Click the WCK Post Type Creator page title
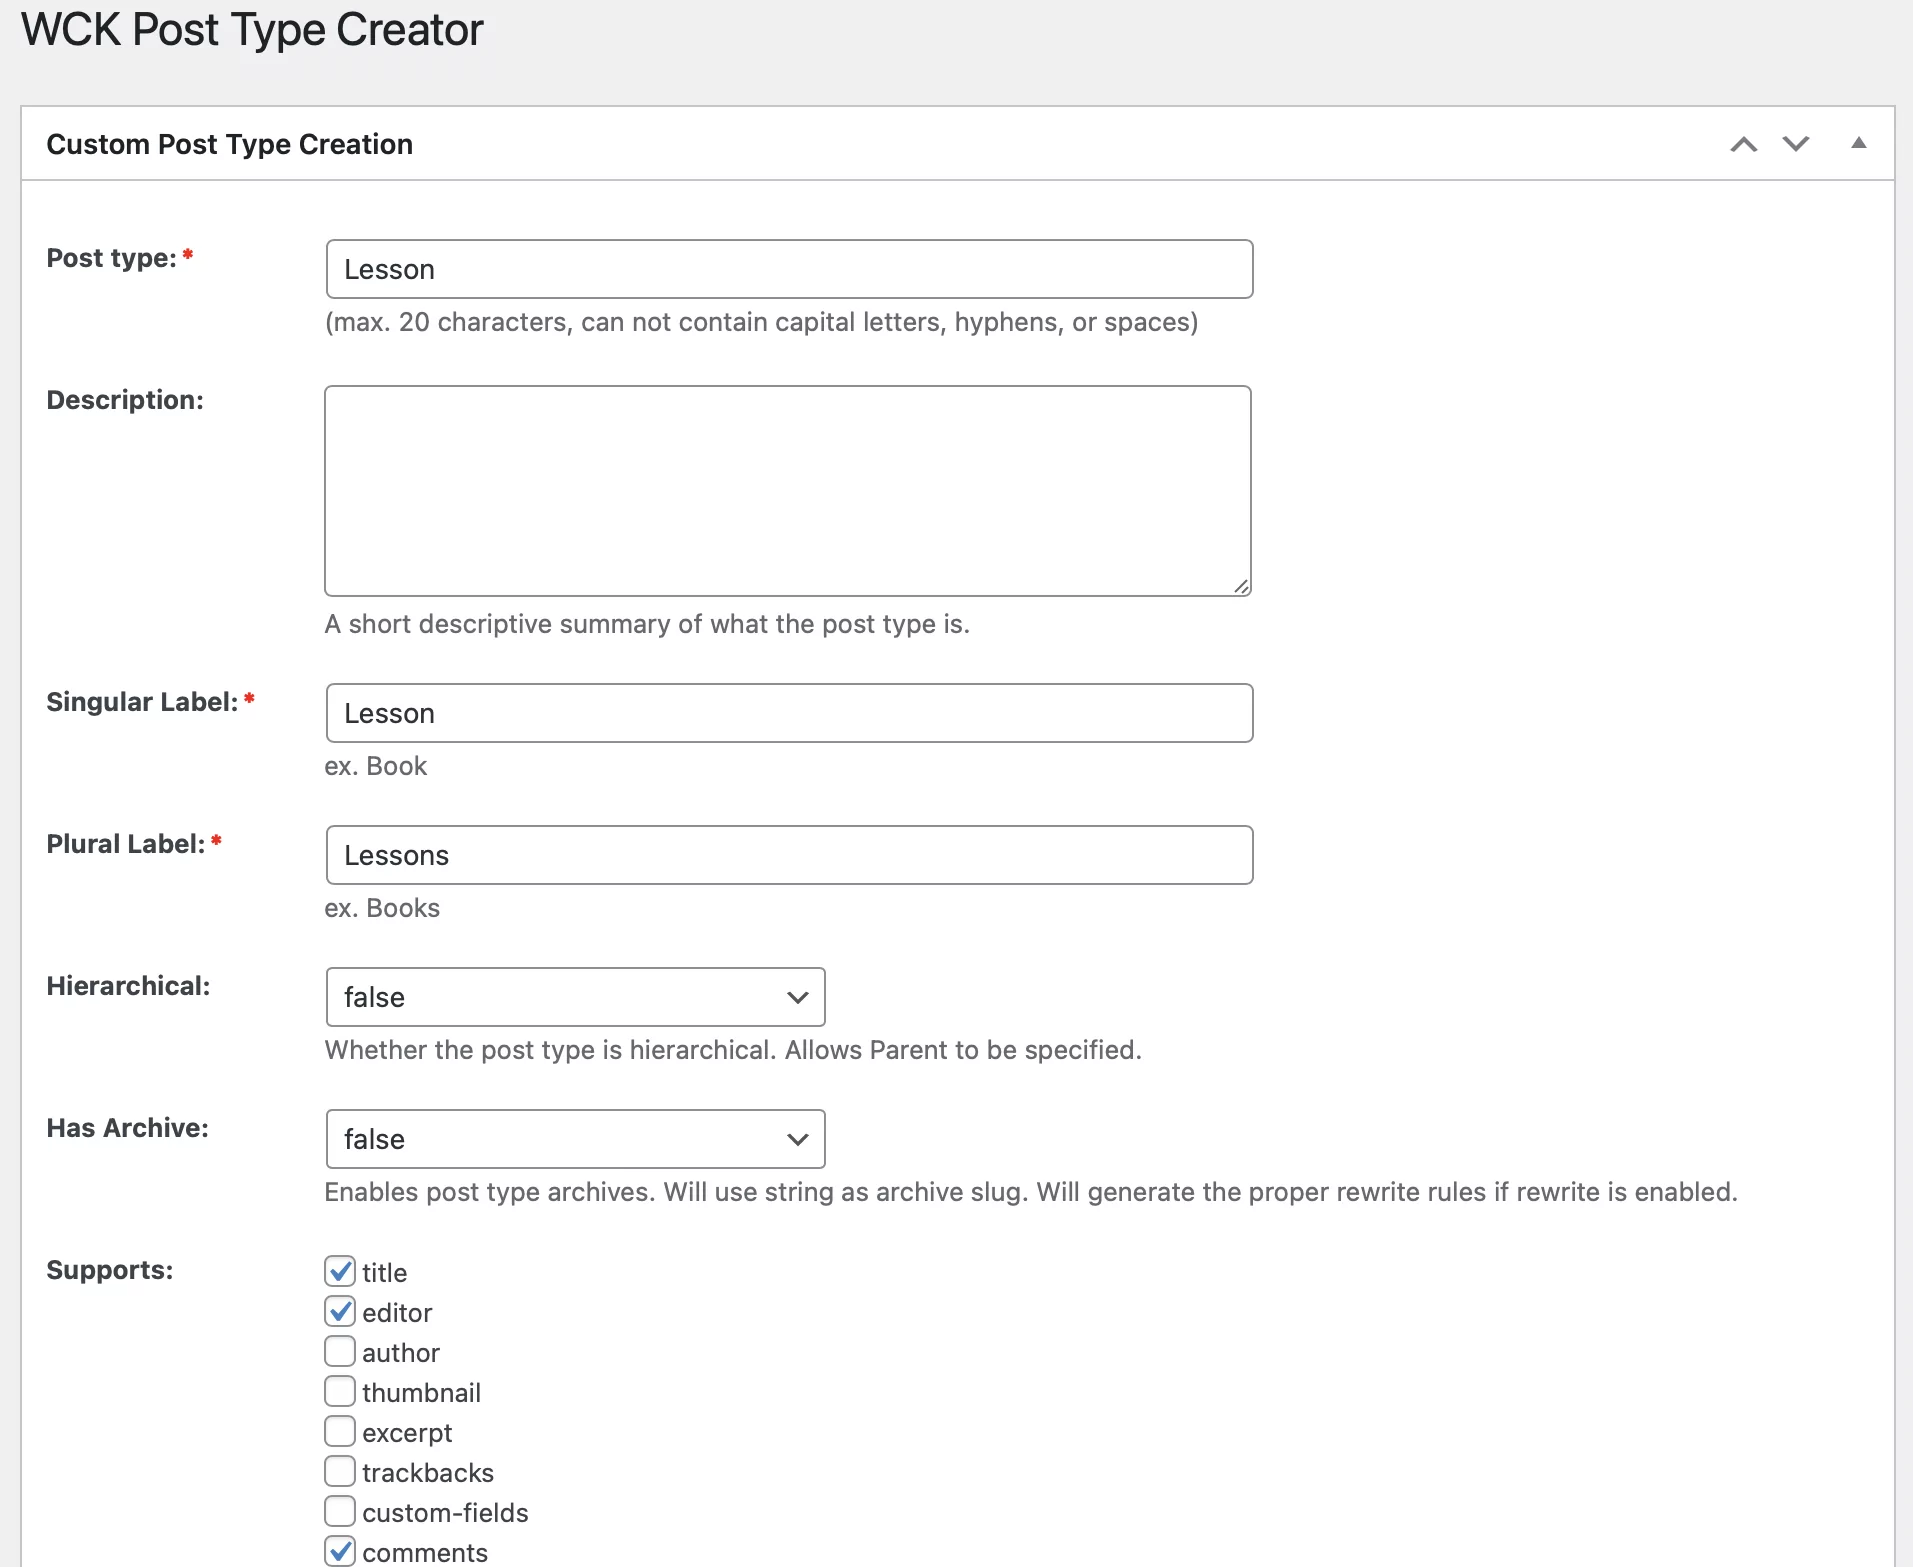 point(252,30)
